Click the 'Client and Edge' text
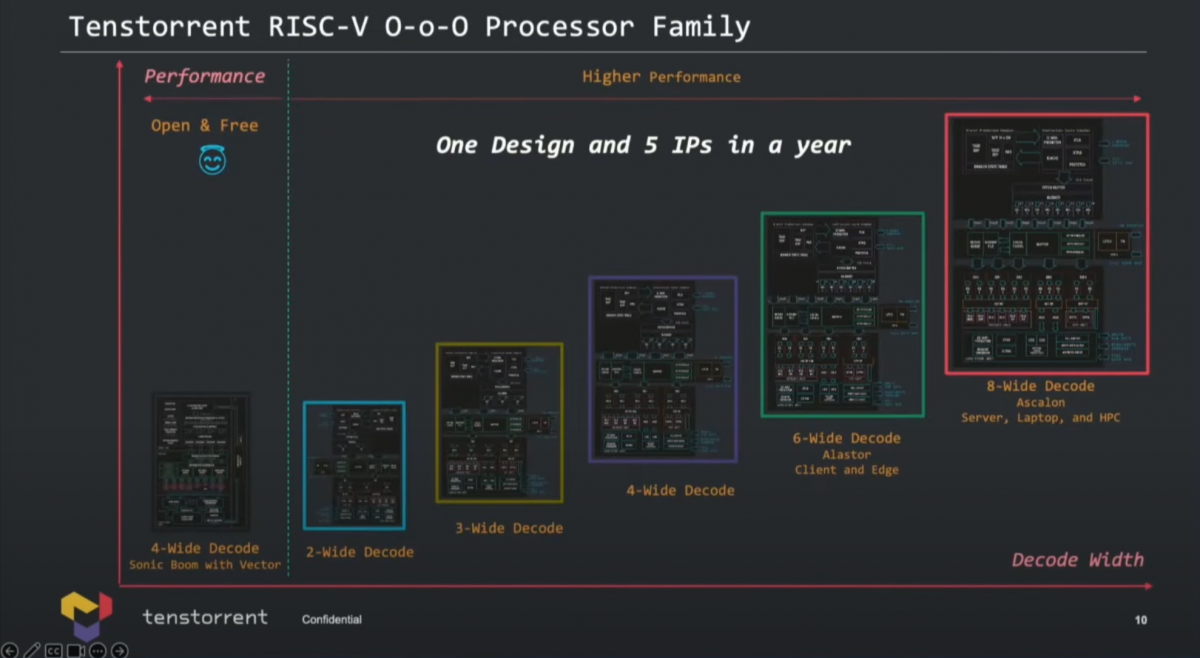This screenshot has height=658, width=1200. [x=847, y=470]
